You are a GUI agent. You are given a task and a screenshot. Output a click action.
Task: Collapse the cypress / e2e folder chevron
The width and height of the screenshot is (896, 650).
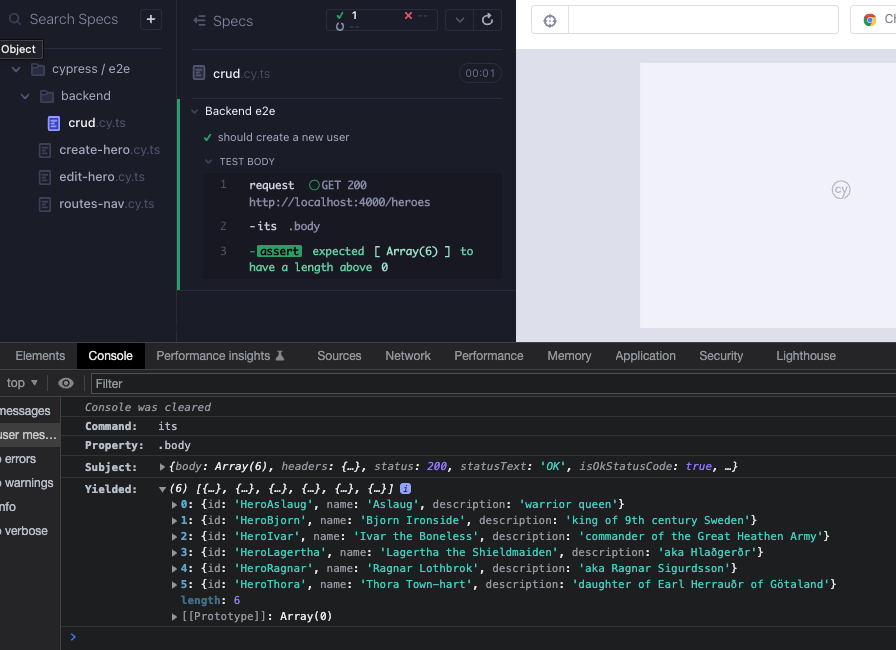tap(16, 69)
